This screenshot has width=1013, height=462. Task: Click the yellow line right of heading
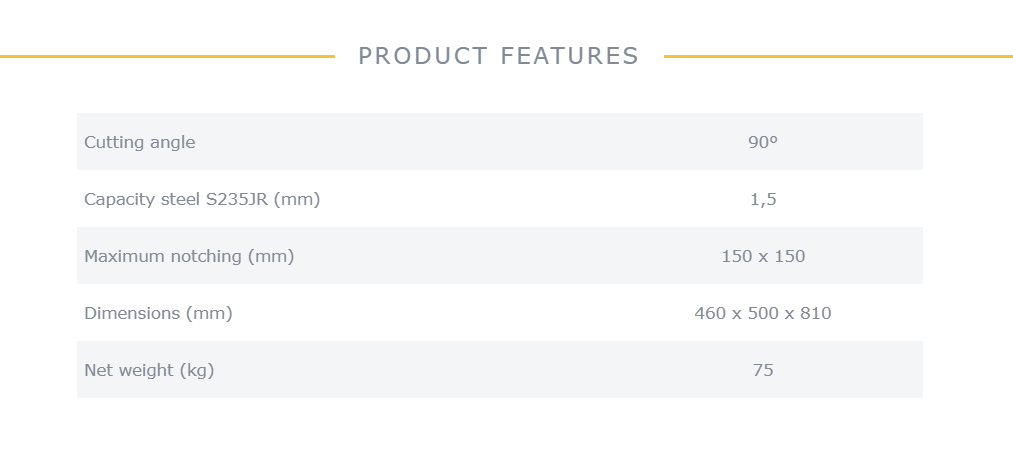tap(839, 56)
